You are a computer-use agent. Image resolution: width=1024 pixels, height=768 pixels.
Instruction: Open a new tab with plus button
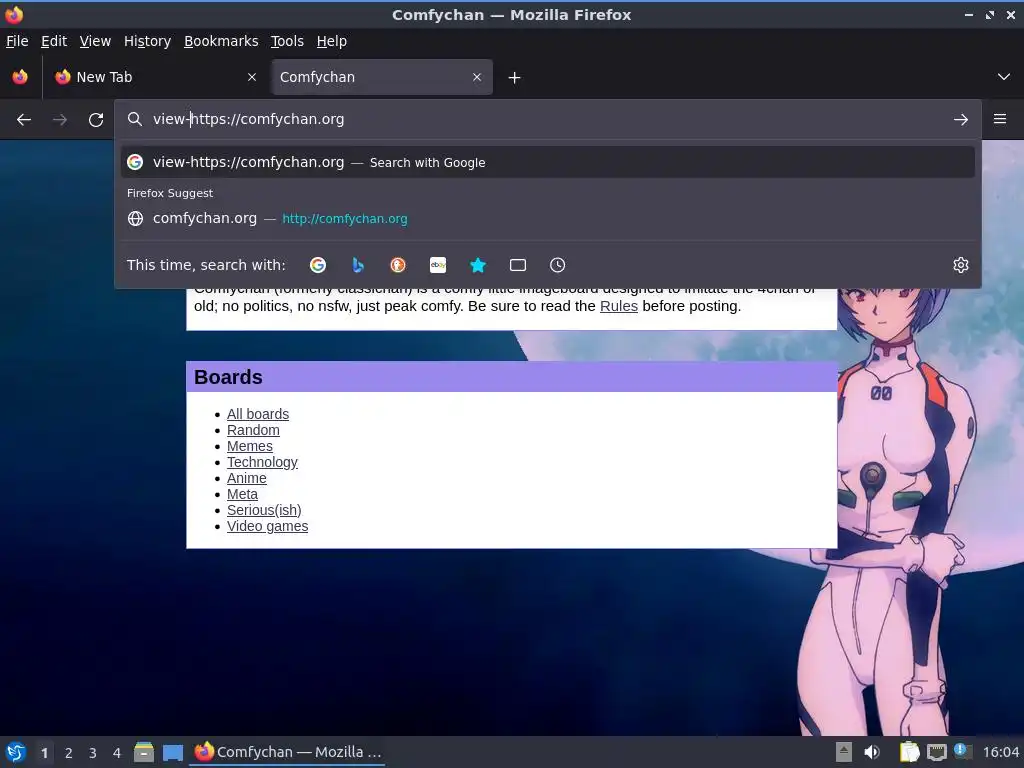515,78
